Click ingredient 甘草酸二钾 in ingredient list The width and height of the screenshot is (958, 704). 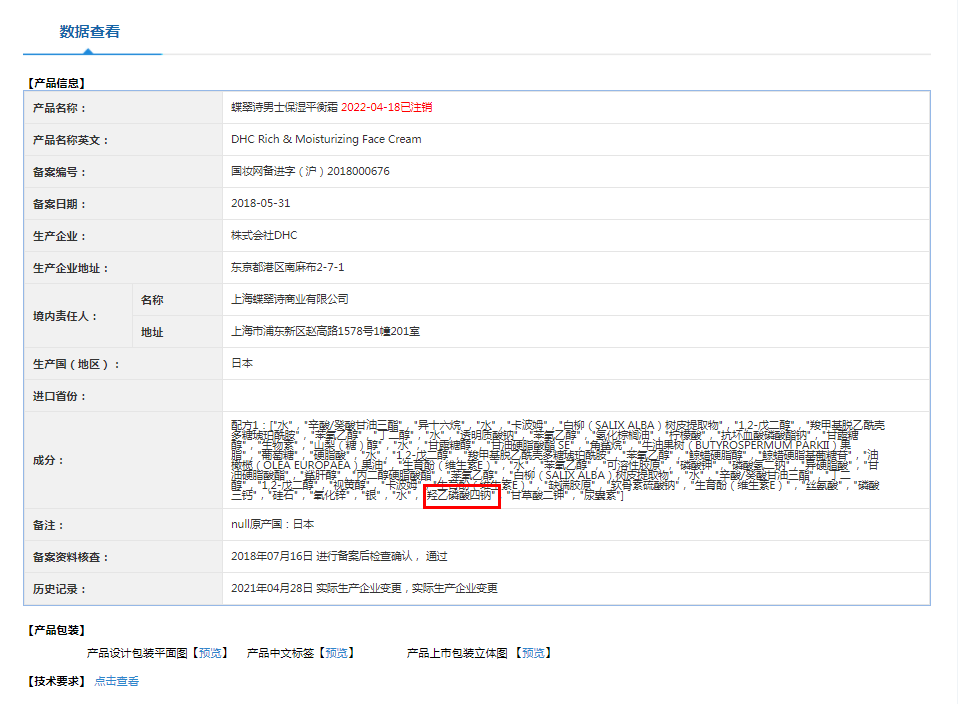[x=537, y=495]
